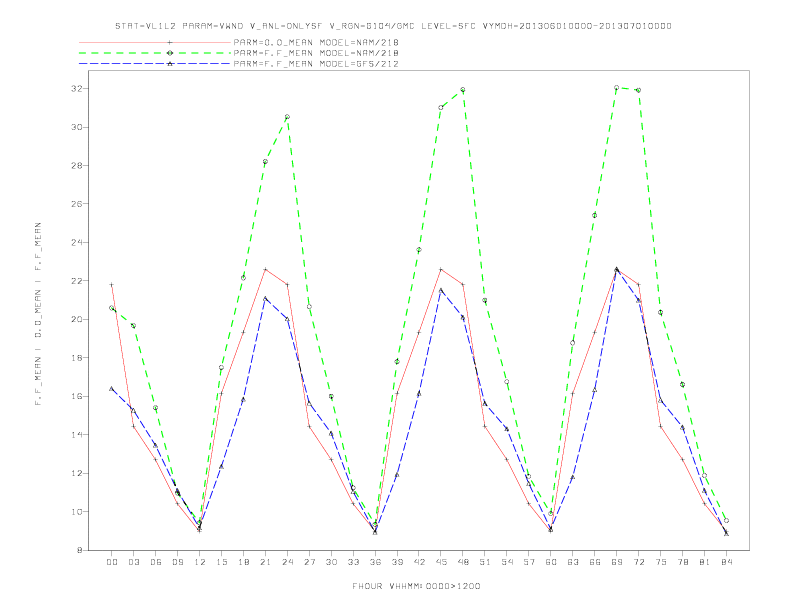Click the chart title starting with STAT-VL1L2
The image size is (792, 612).
(393, 26)
